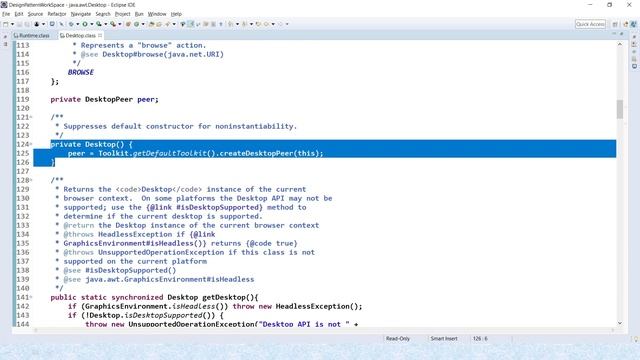This screenshot has height=360, width=640.
Task: Click the Next Annotation arrow icon
Action: coord(231,24)
